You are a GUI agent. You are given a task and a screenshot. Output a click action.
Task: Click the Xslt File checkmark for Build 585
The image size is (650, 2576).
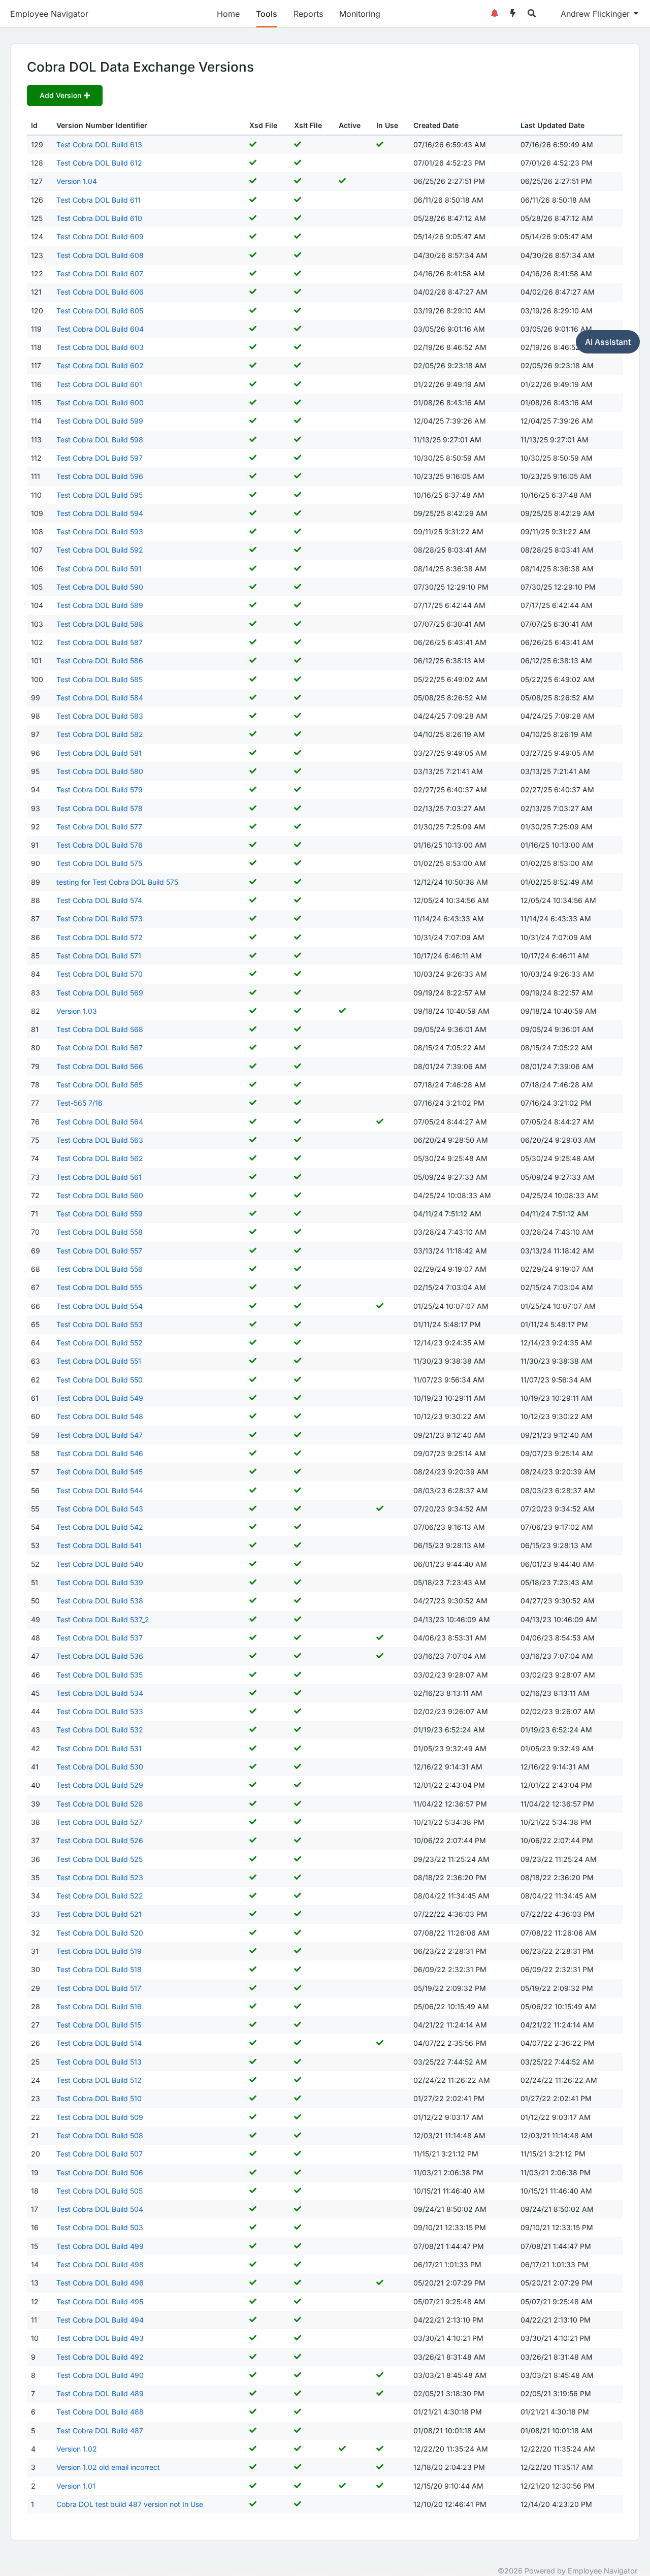(x=297, y=679)
